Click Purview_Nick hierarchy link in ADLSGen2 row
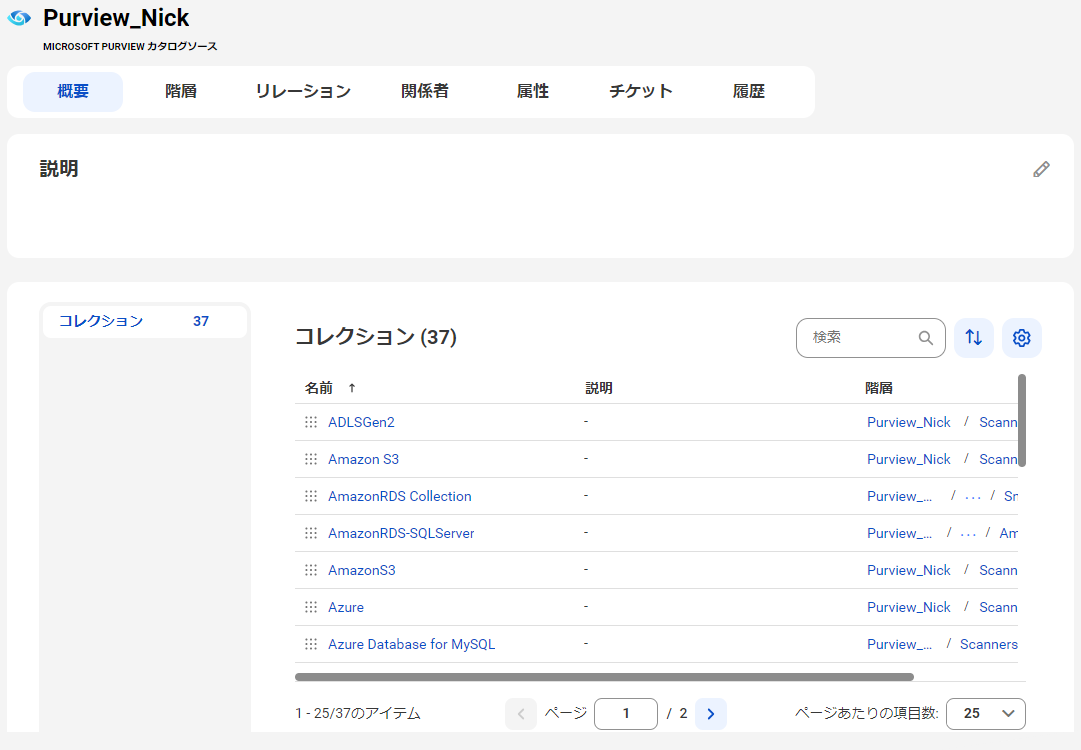1081x750 pixels. [909, 422]
